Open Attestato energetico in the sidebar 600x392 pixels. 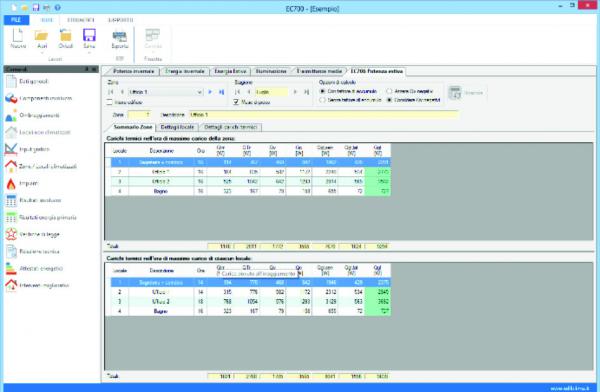pyautogui.click(x=34, y=268)
